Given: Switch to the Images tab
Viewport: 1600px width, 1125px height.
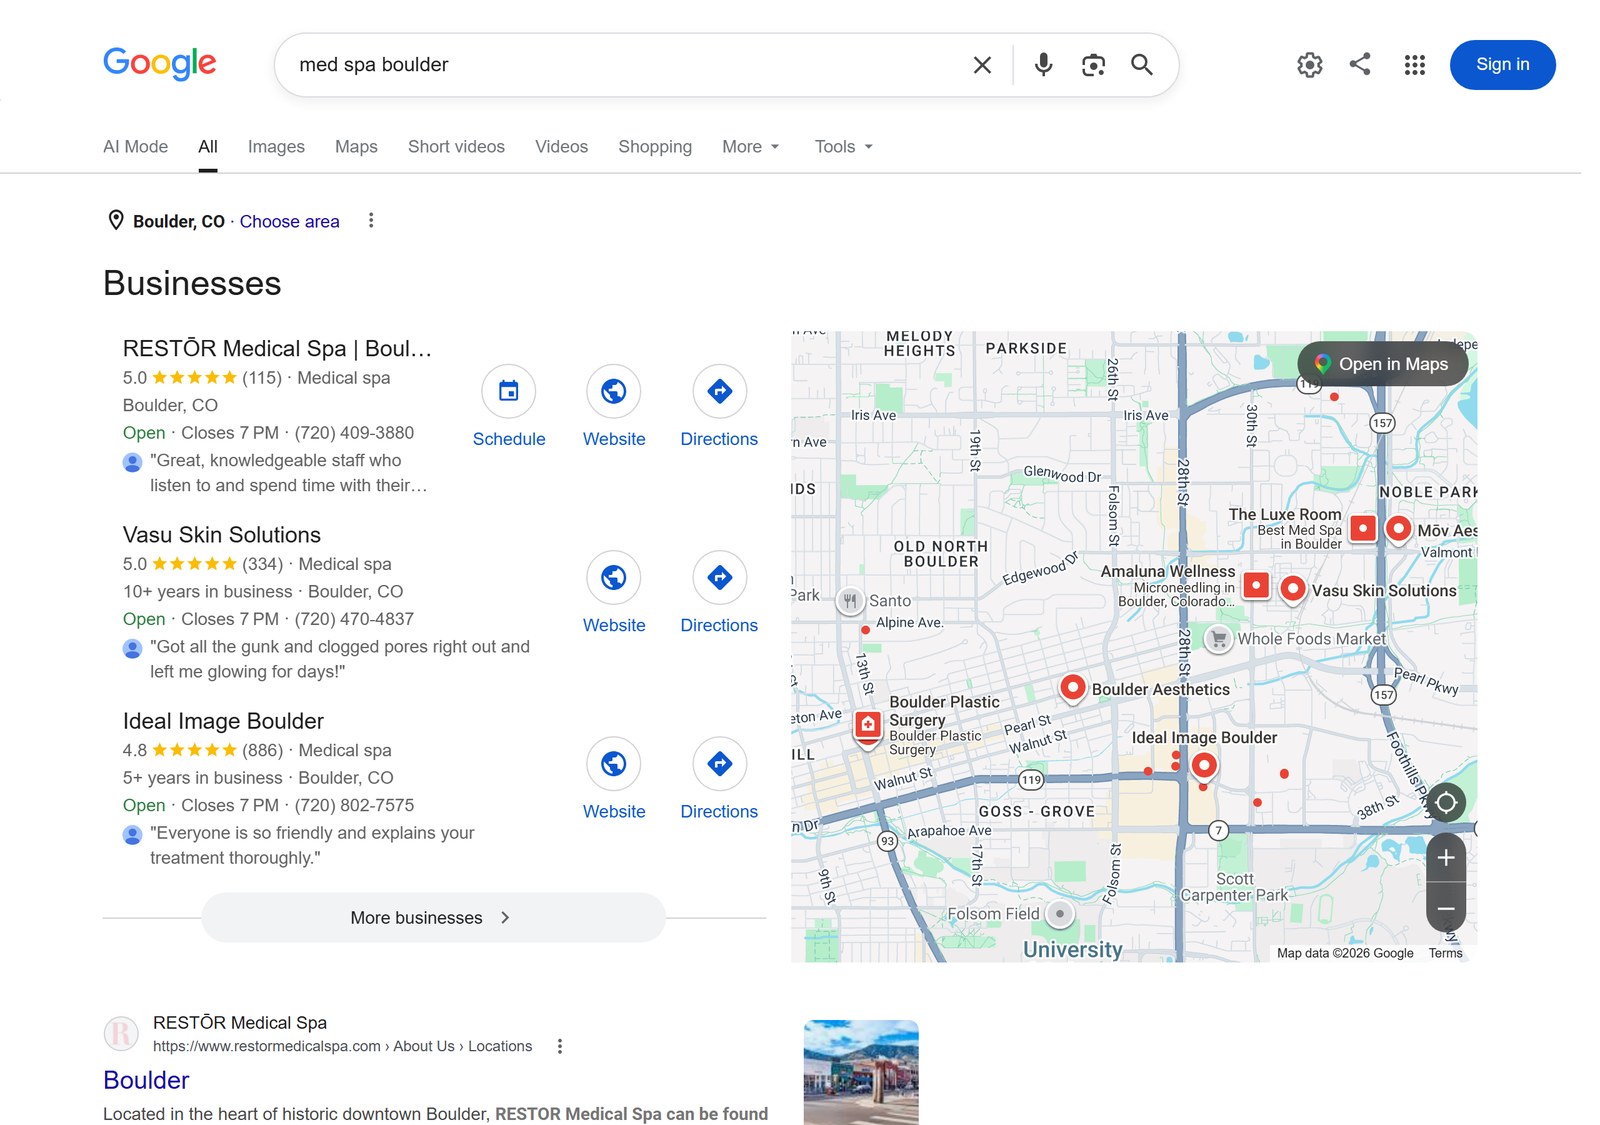Looking at the screenshot, I should point(276,147).
